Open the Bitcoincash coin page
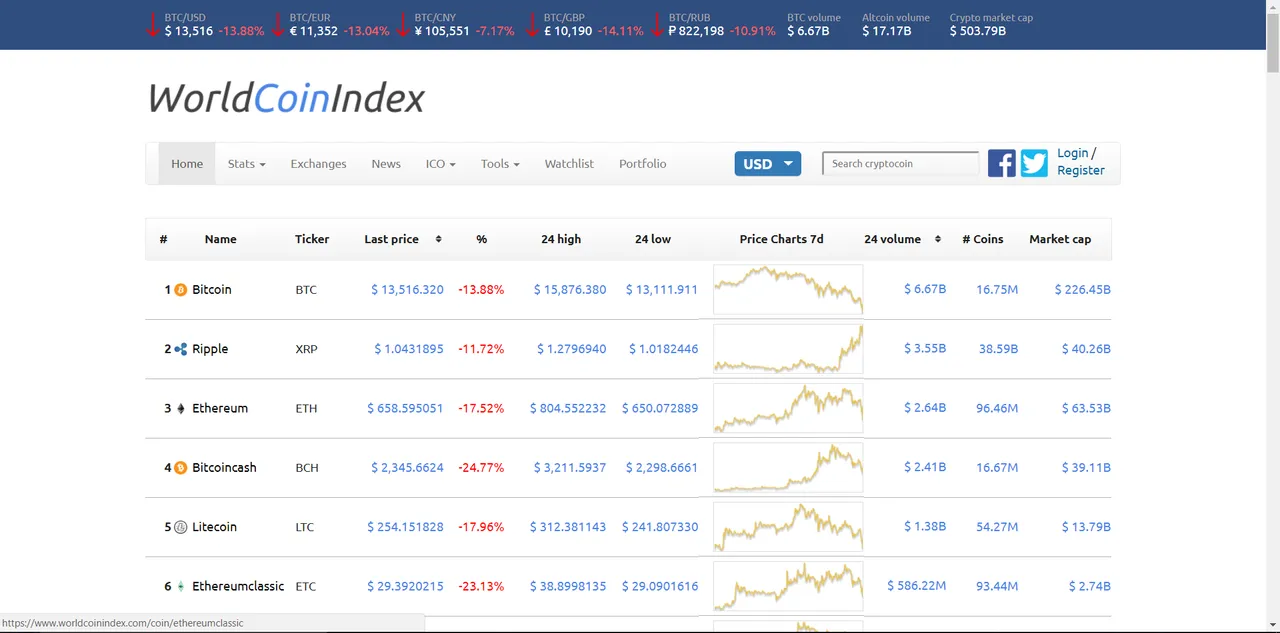This screenshot has height=633, width=1280. tap(224, 467)
